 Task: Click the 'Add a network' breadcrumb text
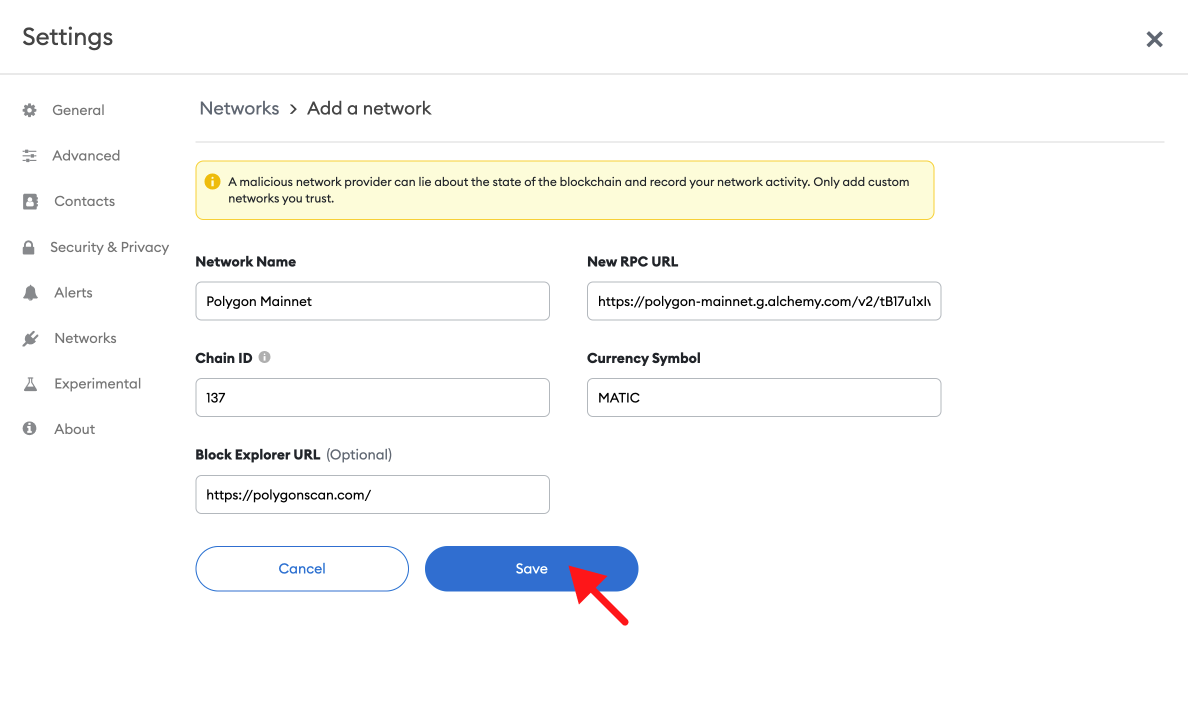coord(369,108)
